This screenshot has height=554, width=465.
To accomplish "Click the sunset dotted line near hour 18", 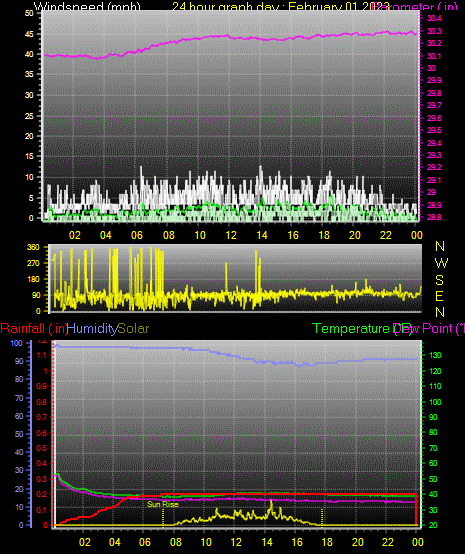I will pos(322,517).
